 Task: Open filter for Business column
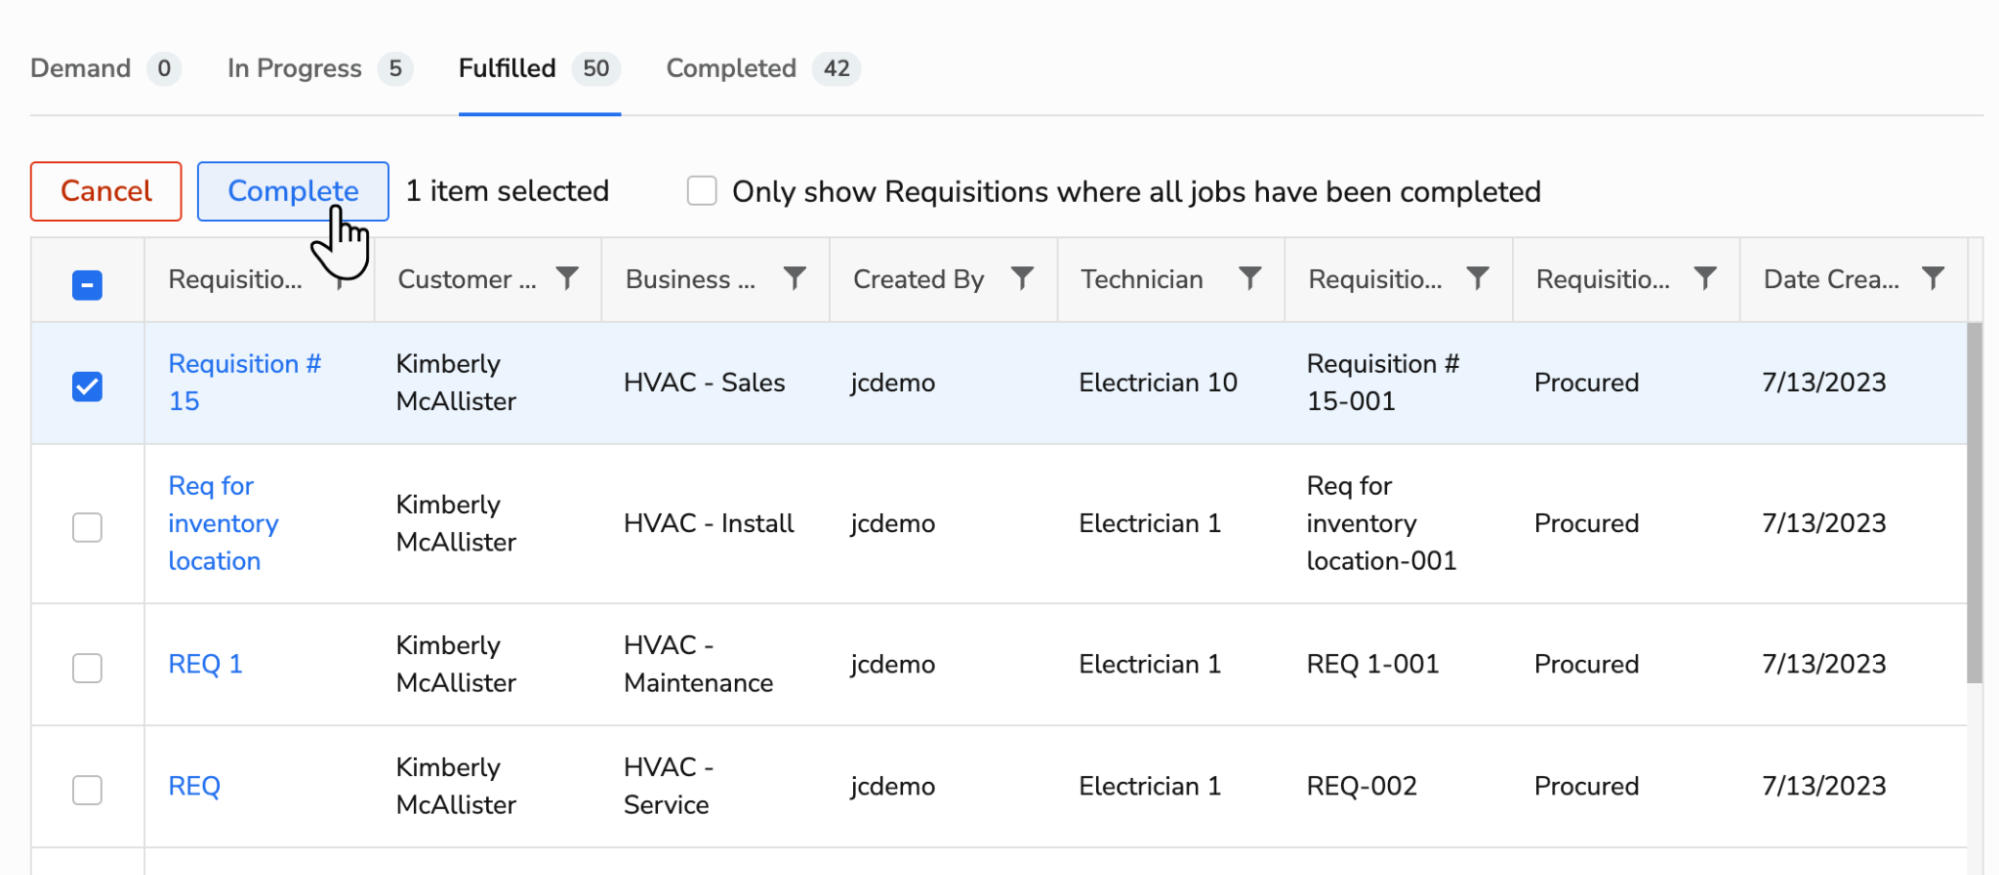795,279
